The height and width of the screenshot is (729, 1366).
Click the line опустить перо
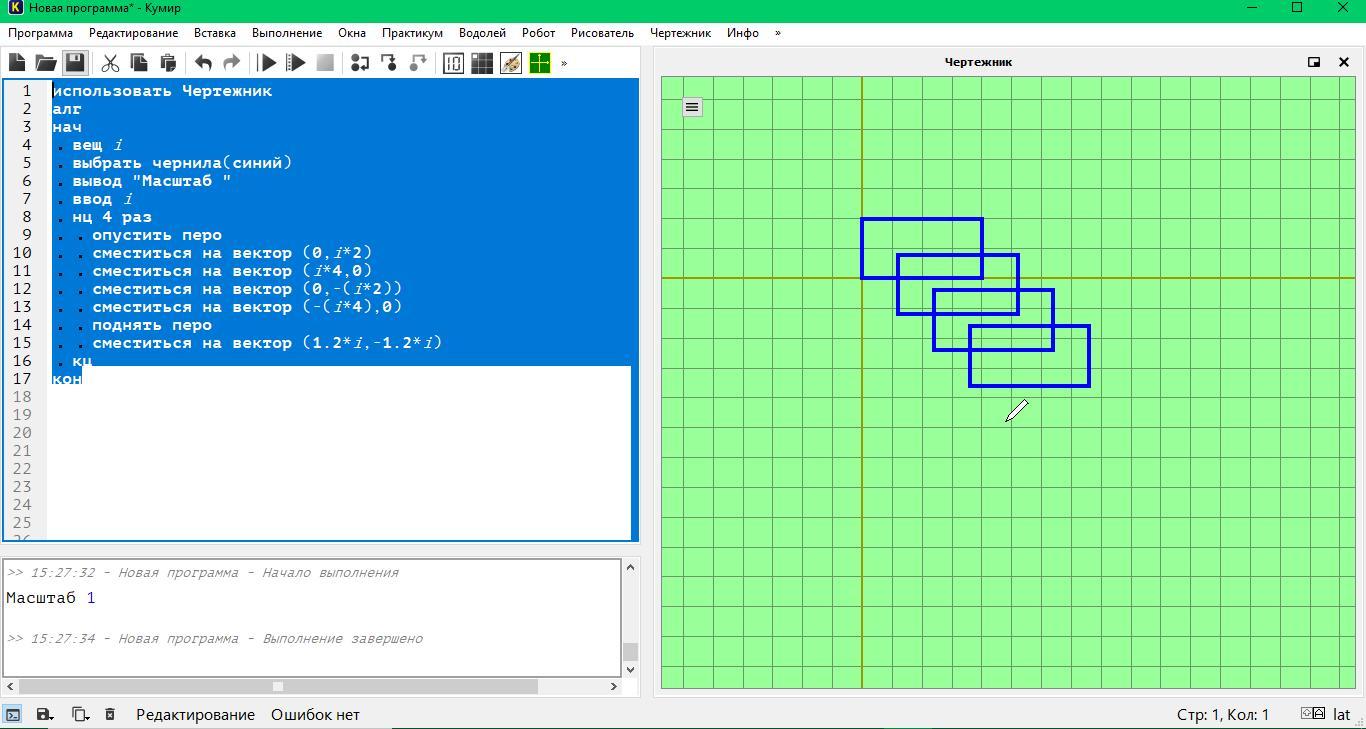tap(157, 235)
